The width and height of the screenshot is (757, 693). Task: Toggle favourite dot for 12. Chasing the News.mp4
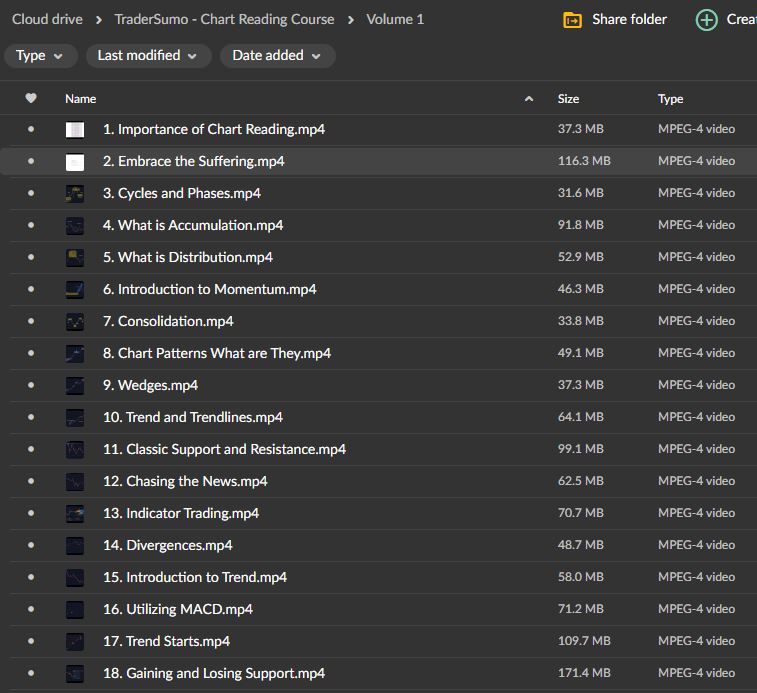point(31,481)
